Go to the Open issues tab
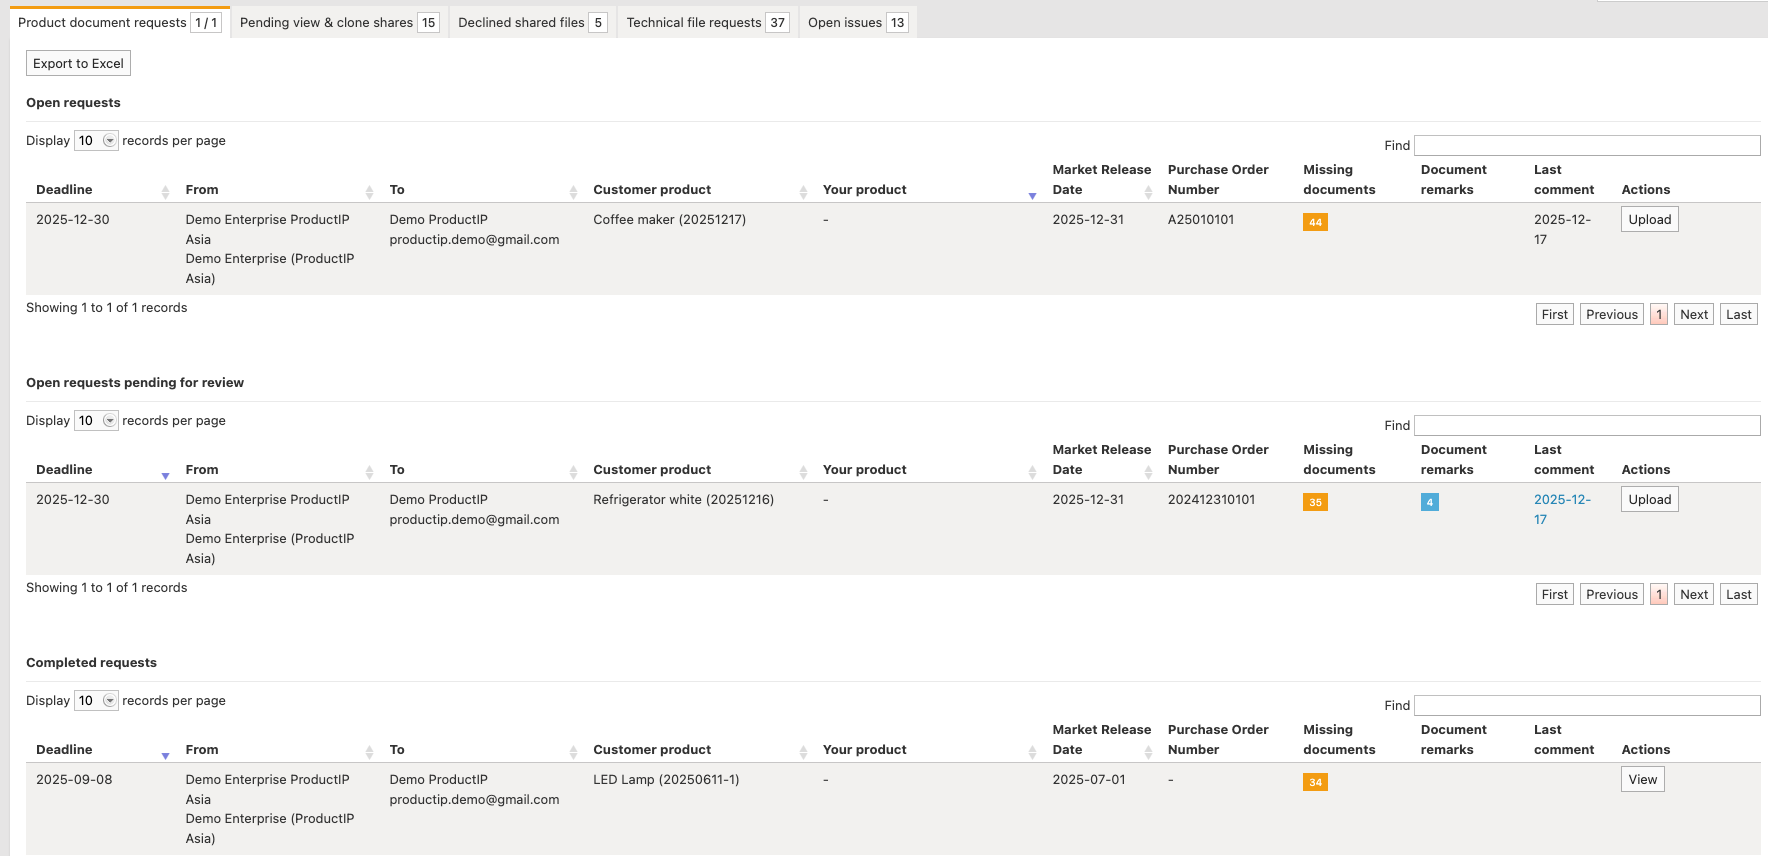 856,22
